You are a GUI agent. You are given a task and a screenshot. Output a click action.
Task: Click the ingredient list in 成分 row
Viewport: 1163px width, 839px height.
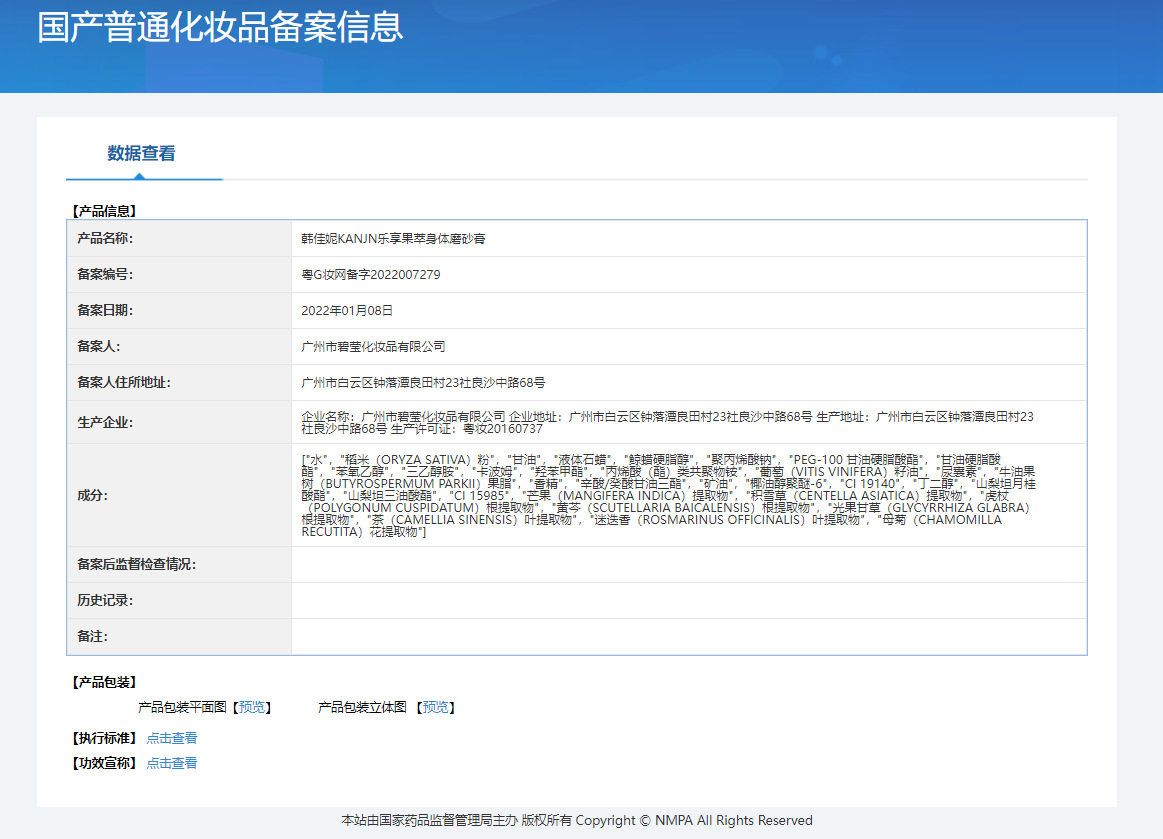(668, 496)
